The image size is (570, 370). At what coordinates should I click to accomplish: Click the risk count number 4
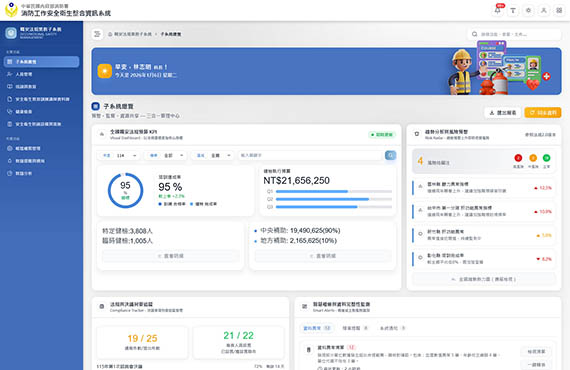click(420, 161)
